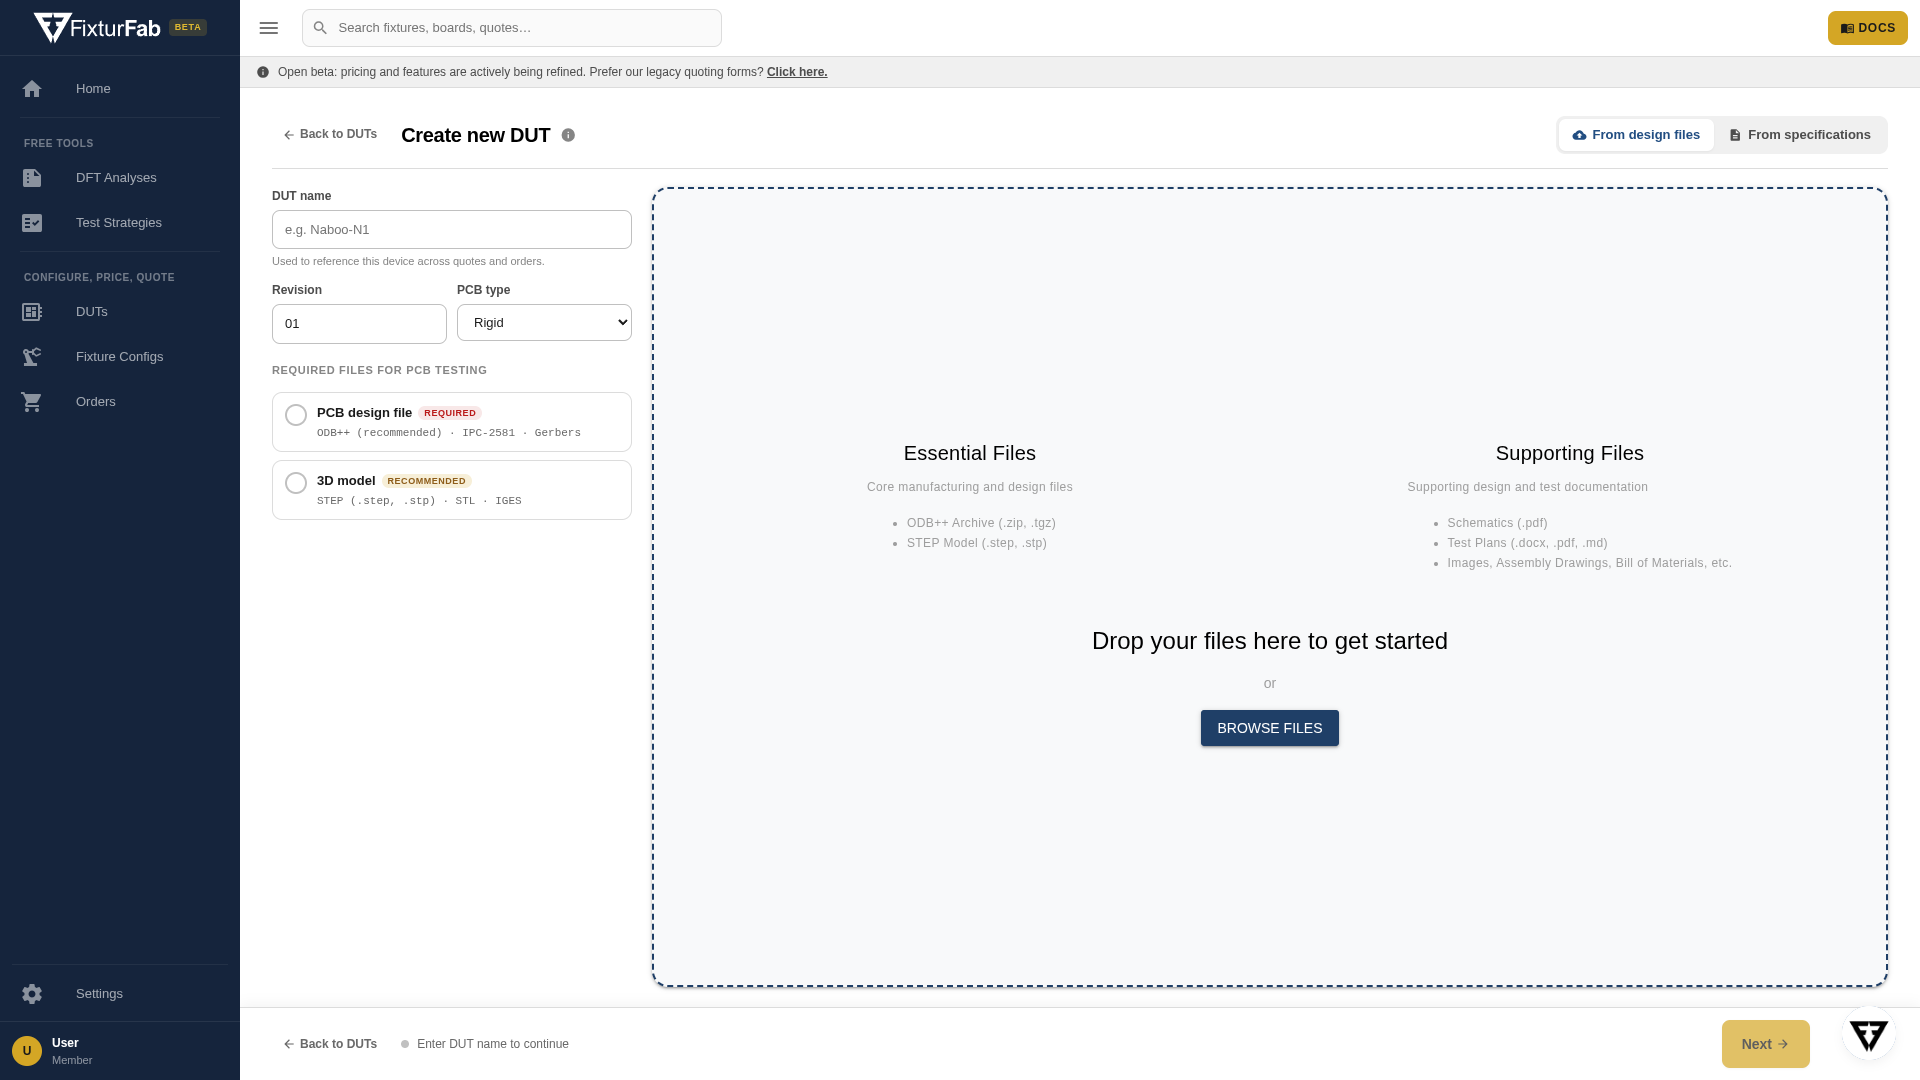
Task: Open the Fixture Configs icon
Action: [x=32, y=357]
